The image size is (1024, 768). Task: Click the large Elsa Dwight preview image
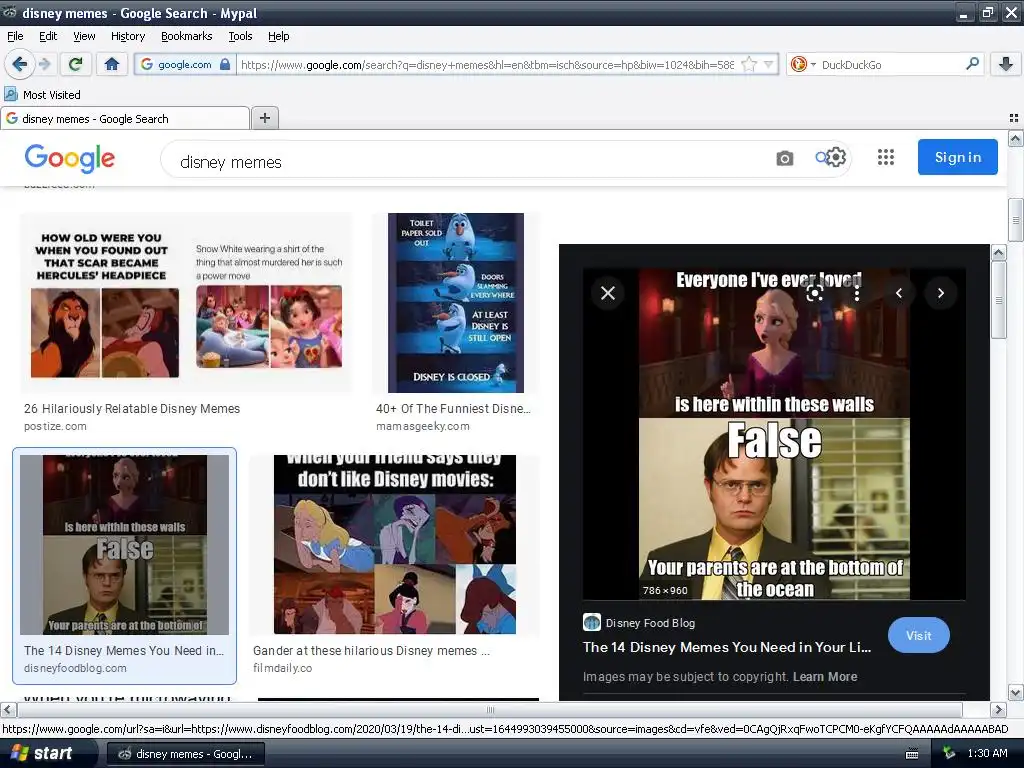click(774, 434)
